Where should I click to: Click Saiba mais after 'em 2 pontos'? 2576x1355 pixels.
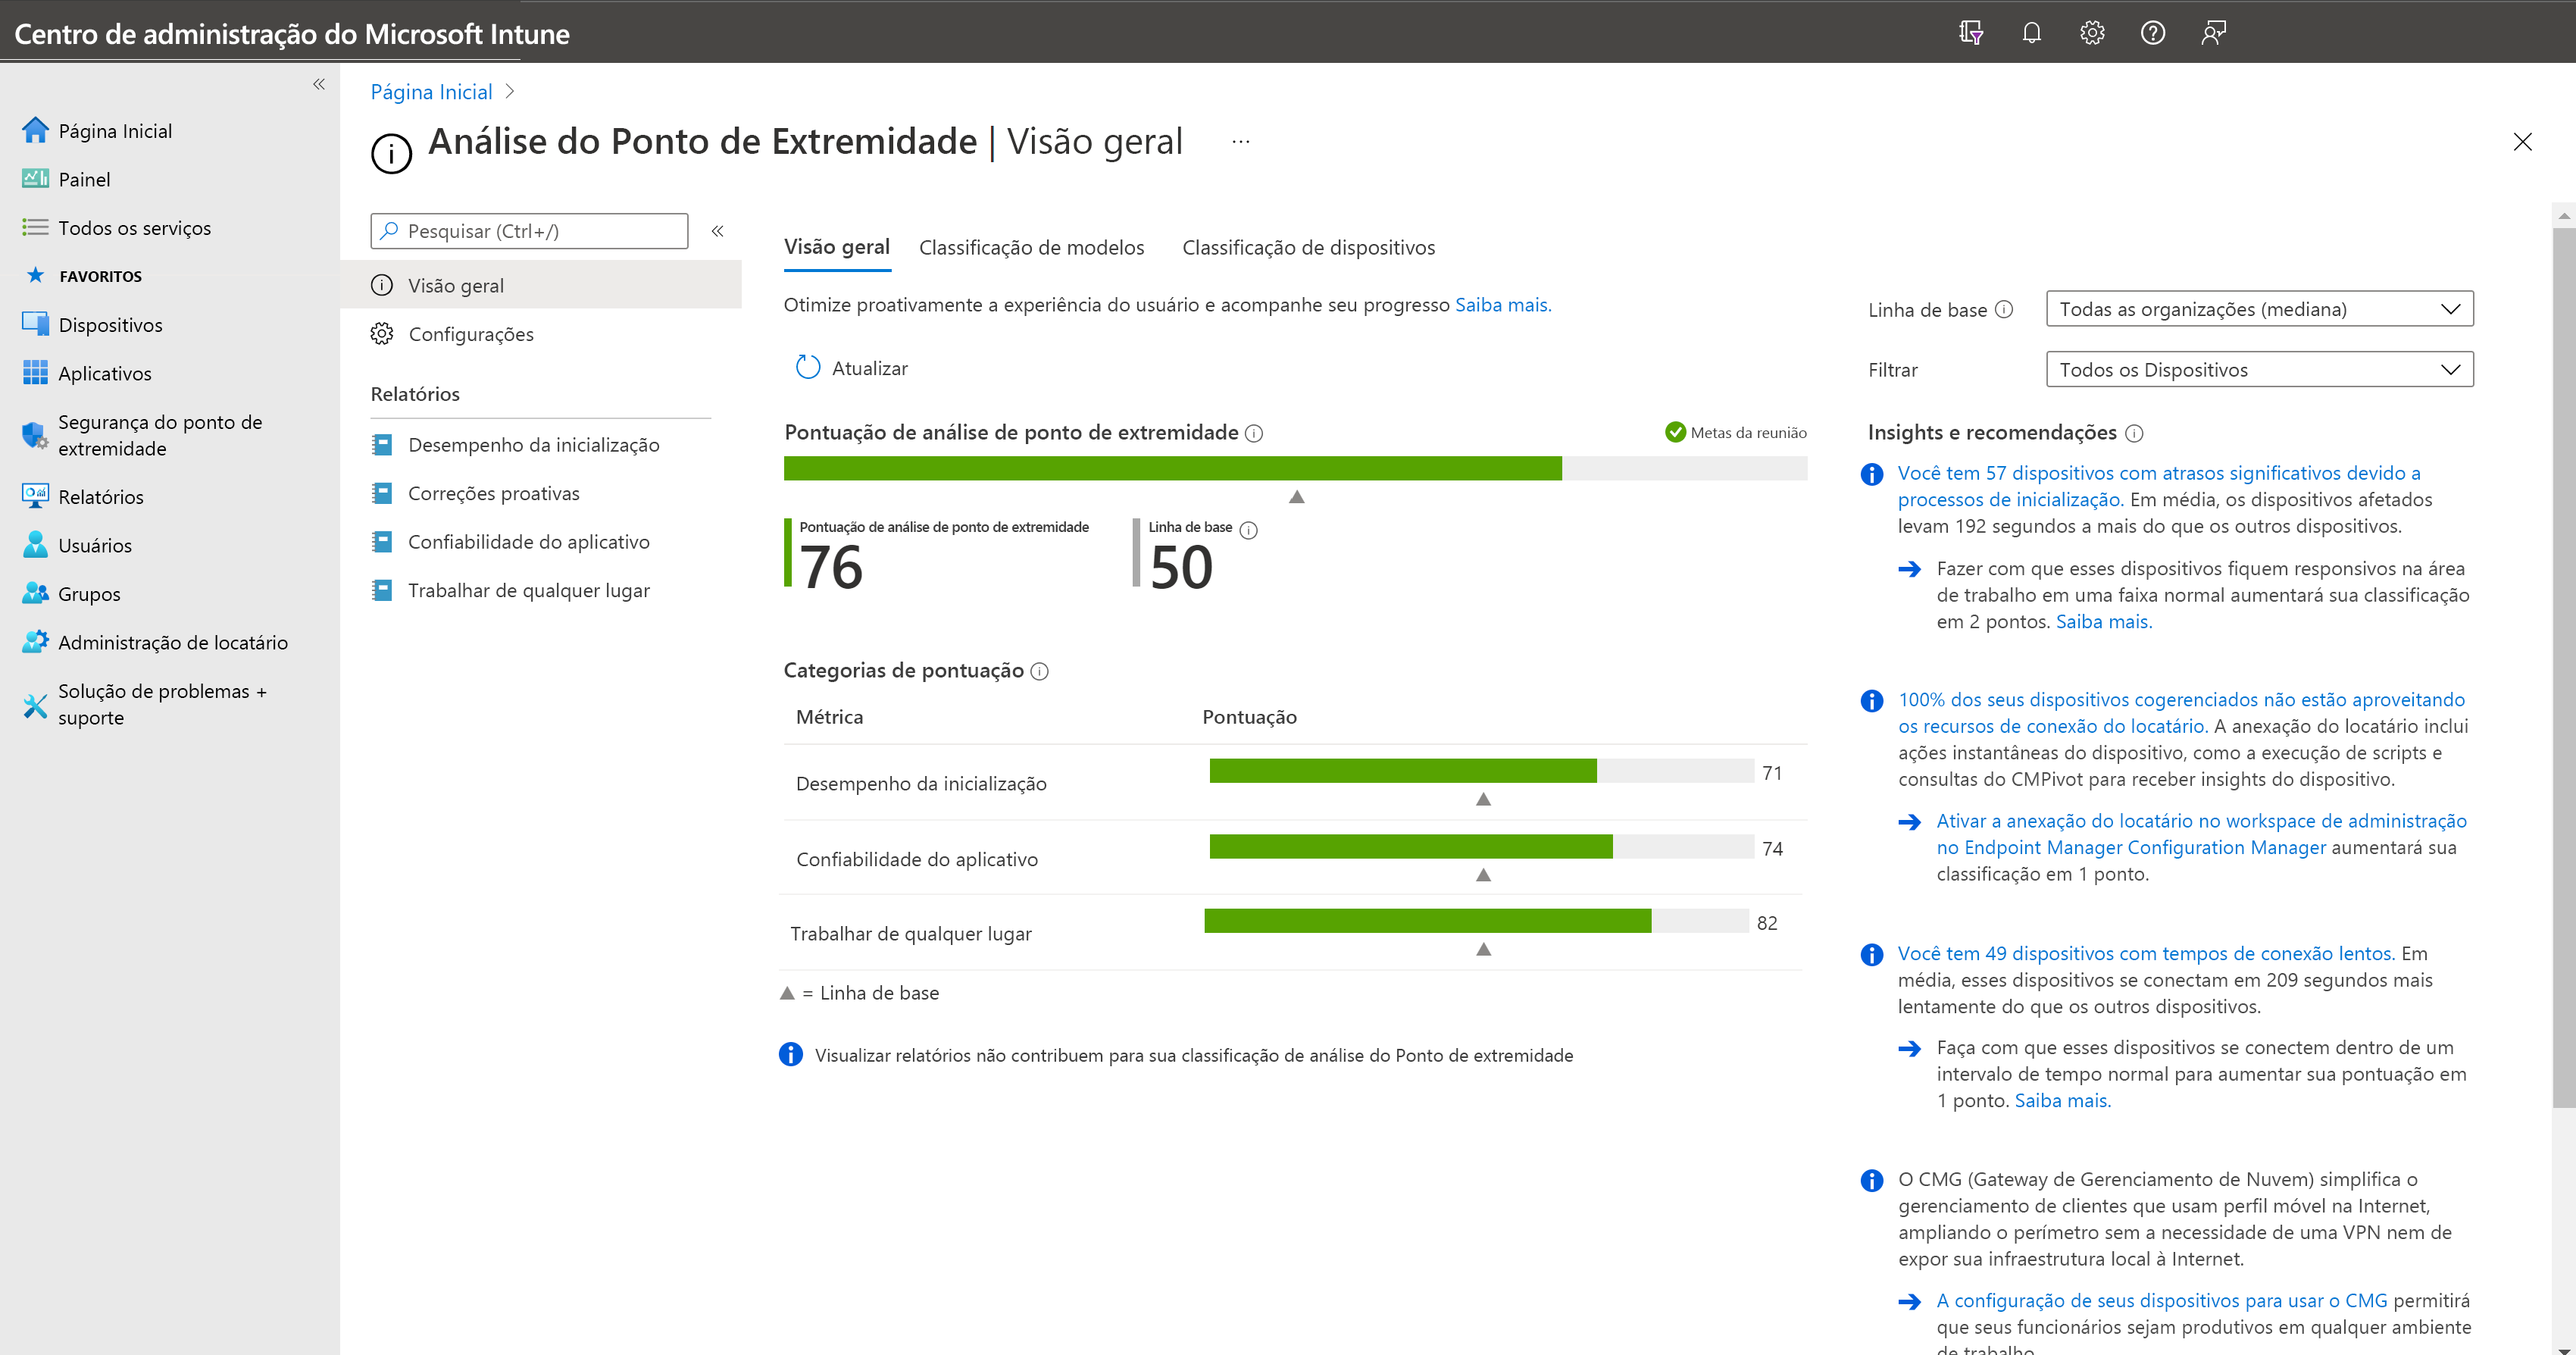pyautogui.click(x=2103, y=621)
